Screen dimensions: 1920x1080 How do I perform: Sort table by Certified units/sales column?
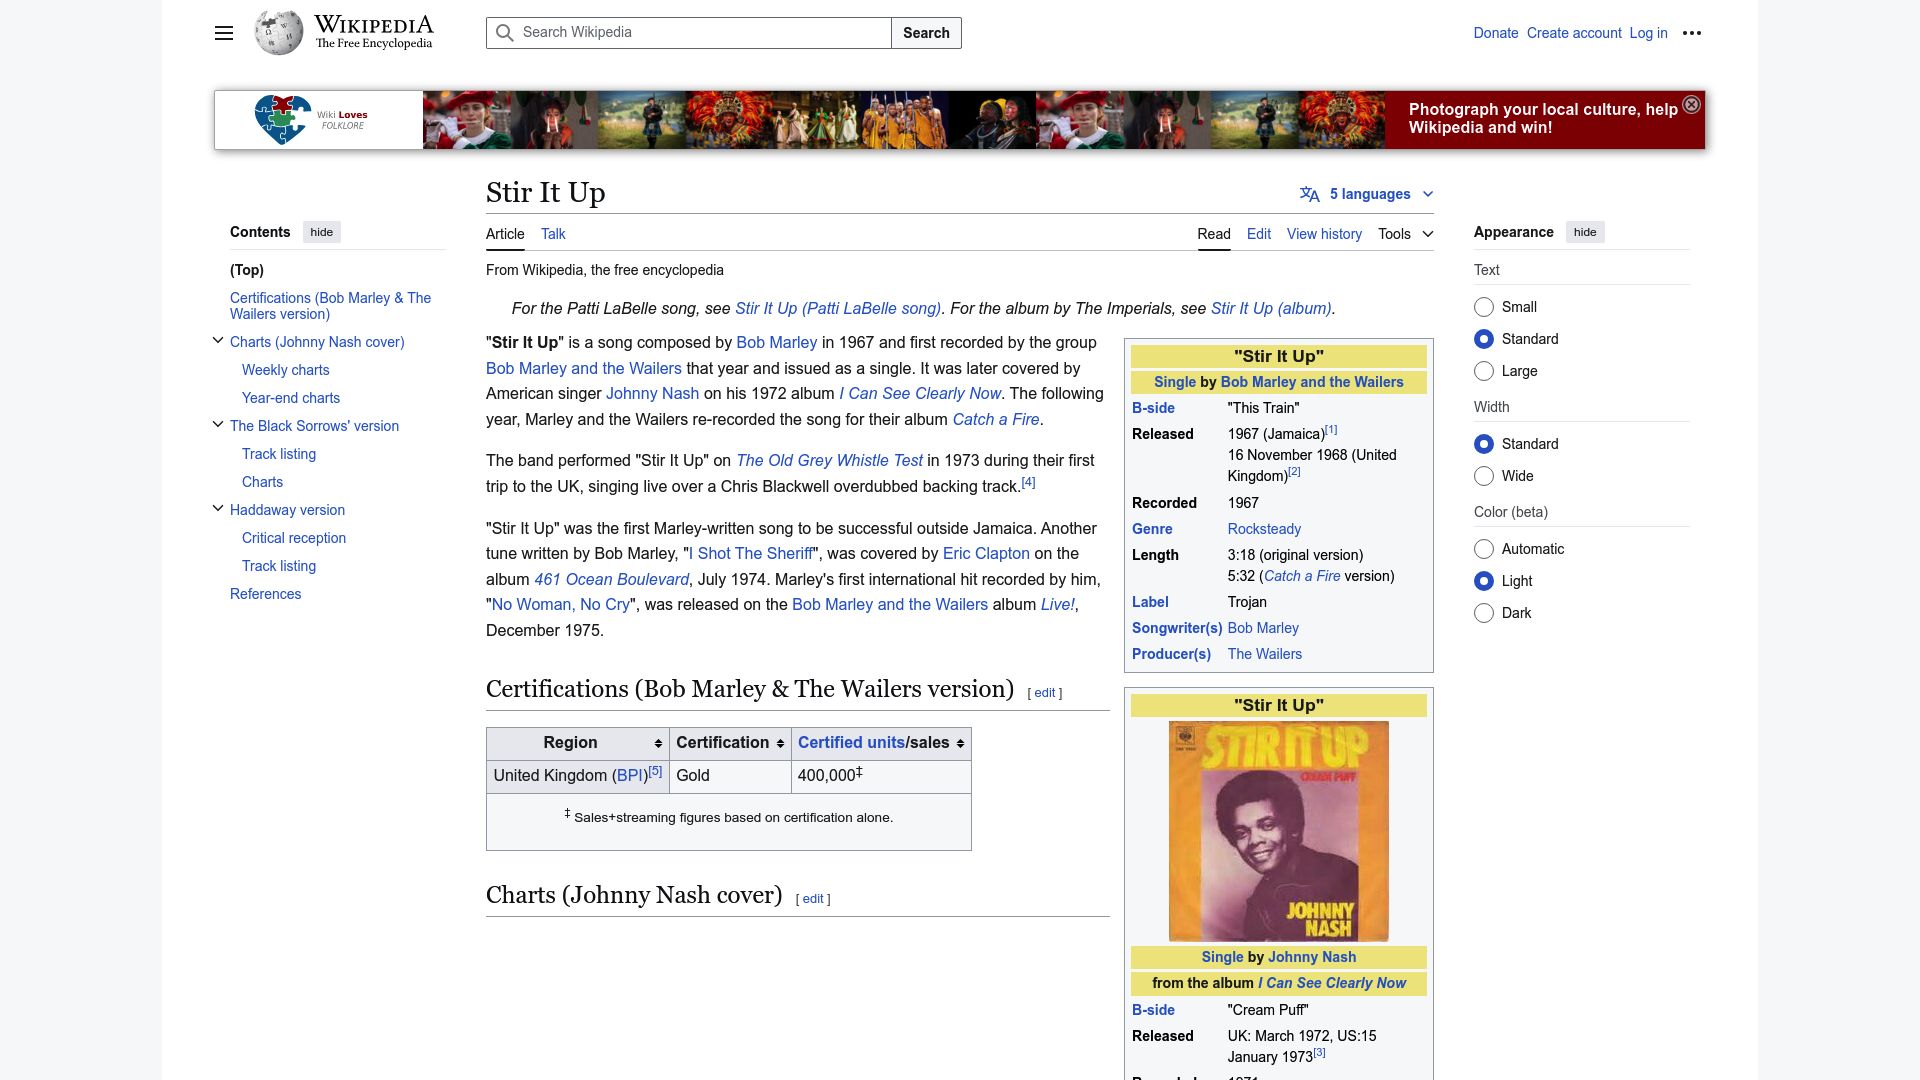pos(960,743)
